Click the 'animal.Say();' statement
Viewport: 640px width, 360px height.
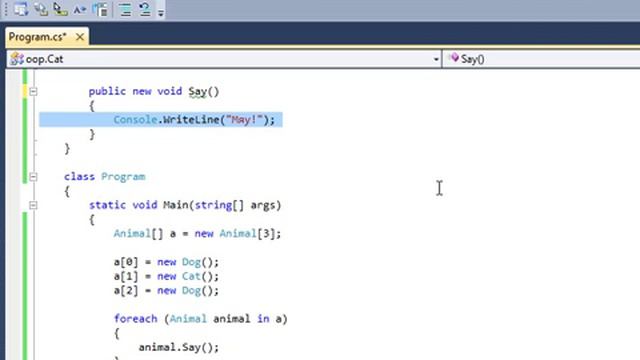tap(179, 347)
